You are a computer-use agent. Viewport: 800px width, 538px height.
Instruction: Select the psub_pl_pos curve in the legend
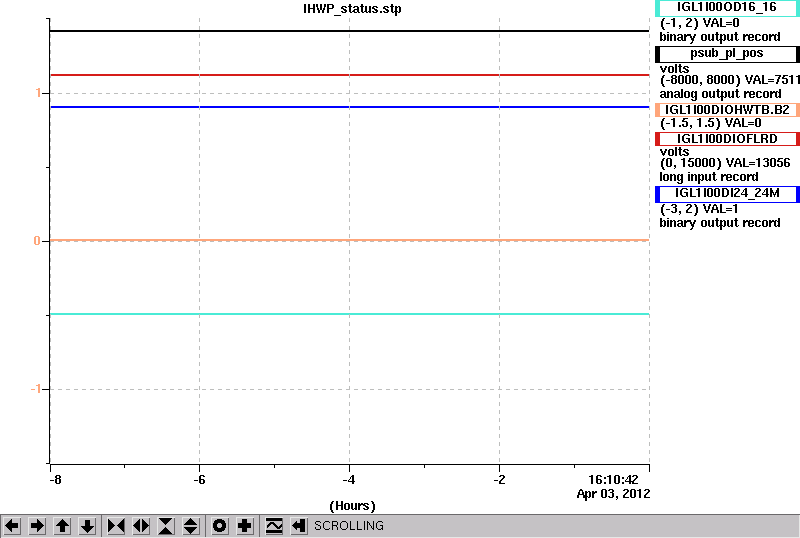[x=727, y=54]
